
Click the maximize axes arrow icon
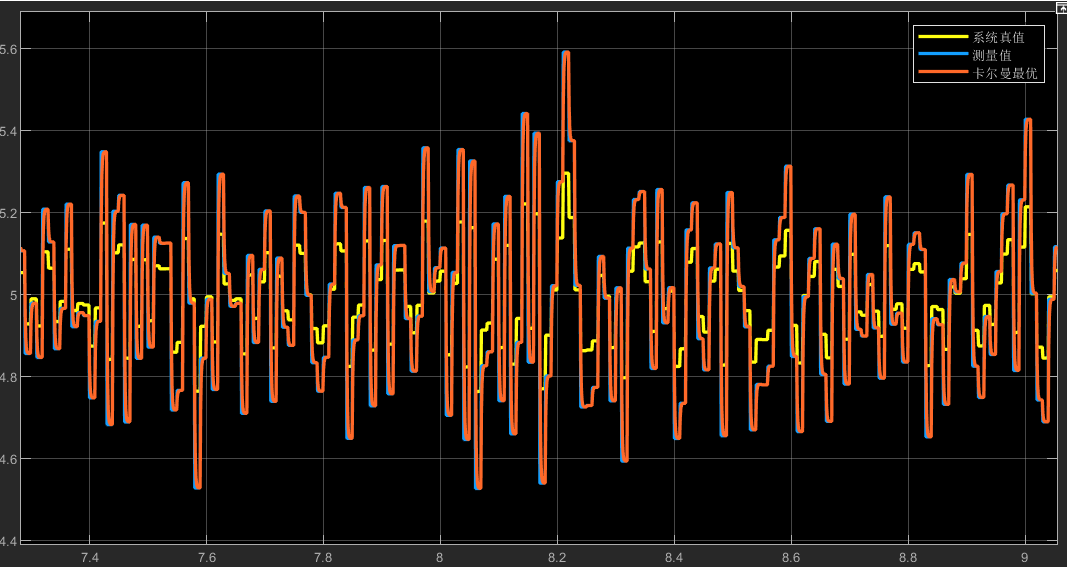(x=1060, y=7)
